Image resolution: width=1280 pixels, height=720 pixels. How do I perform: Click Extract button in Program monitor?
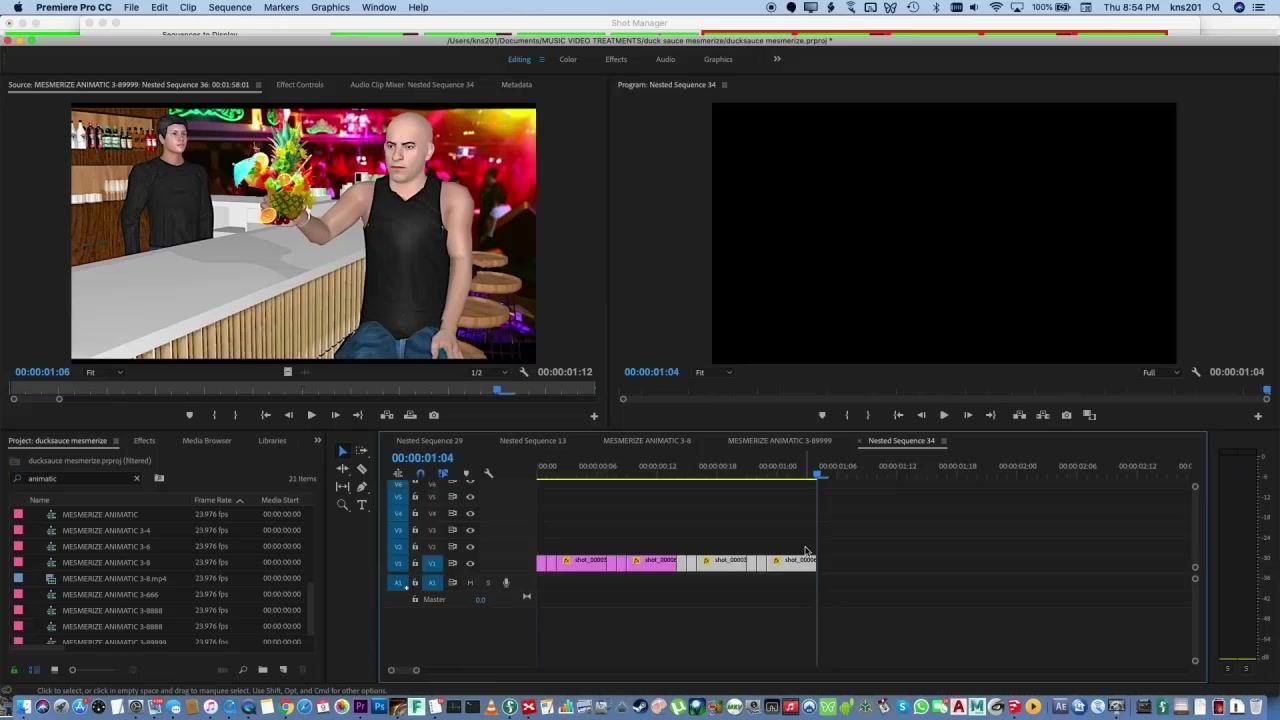1042,415
